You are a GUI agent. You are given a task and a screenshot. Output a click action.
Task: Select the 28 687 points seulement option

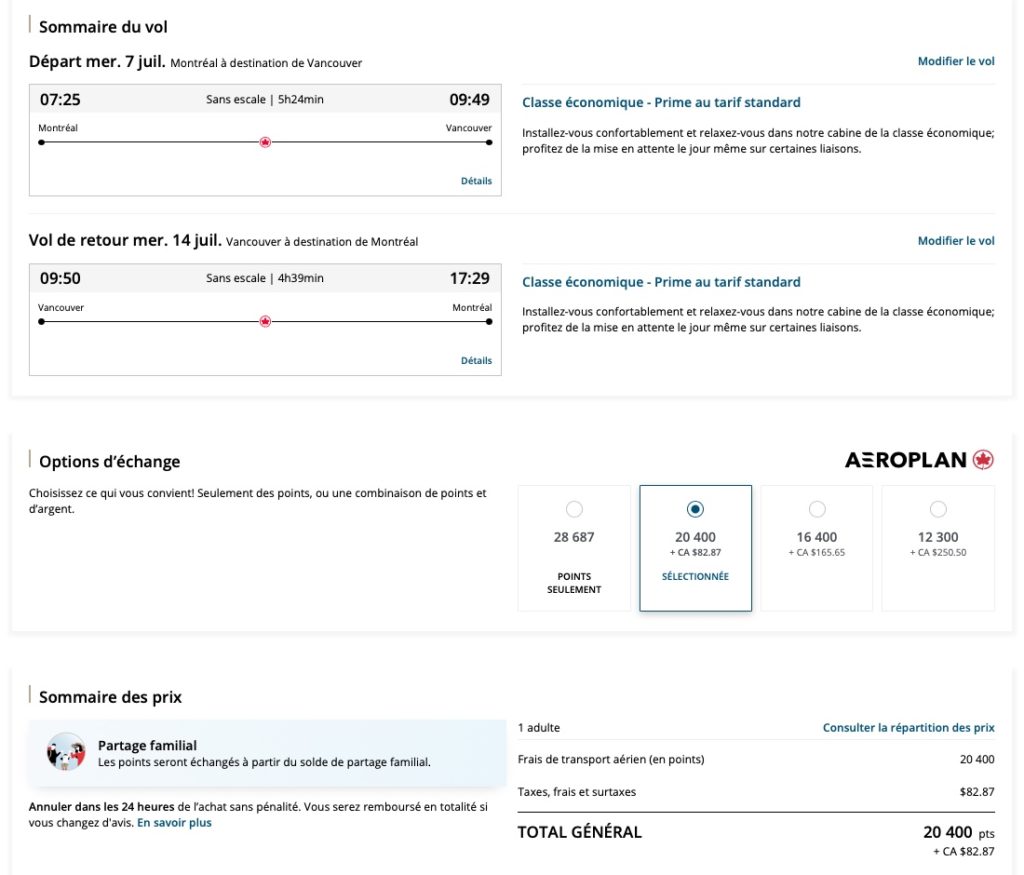574,508
